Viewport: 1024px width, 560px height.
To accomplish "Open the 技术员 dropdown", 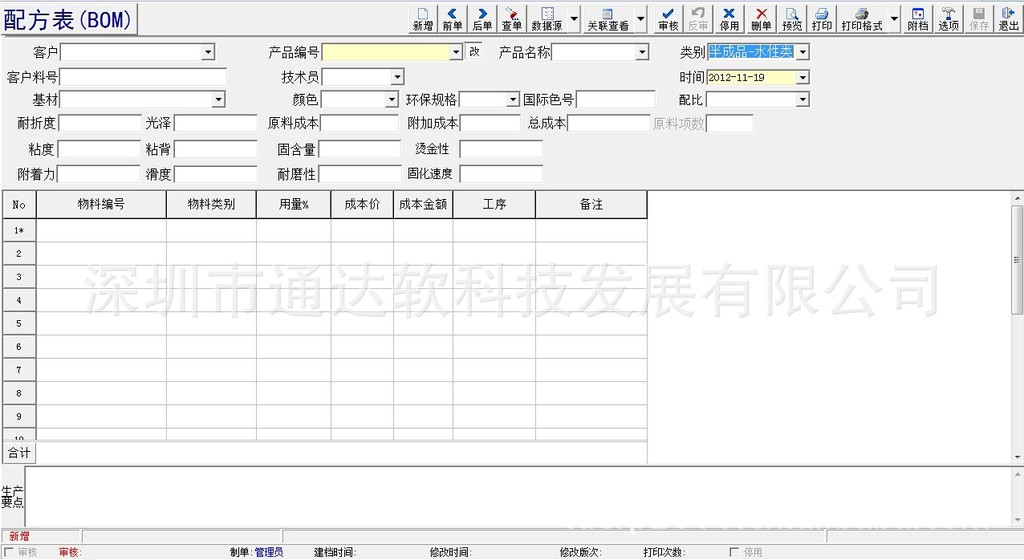I will click(397, 78).
